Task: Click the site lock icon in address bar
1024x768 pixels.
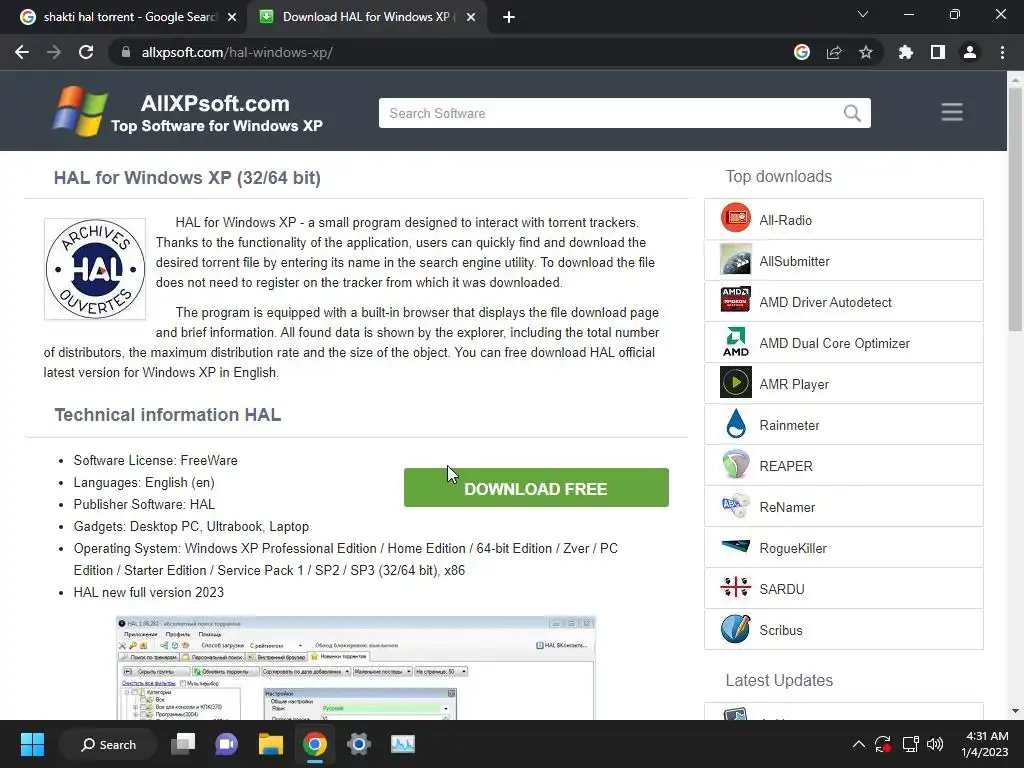Action: coord(125,52)
